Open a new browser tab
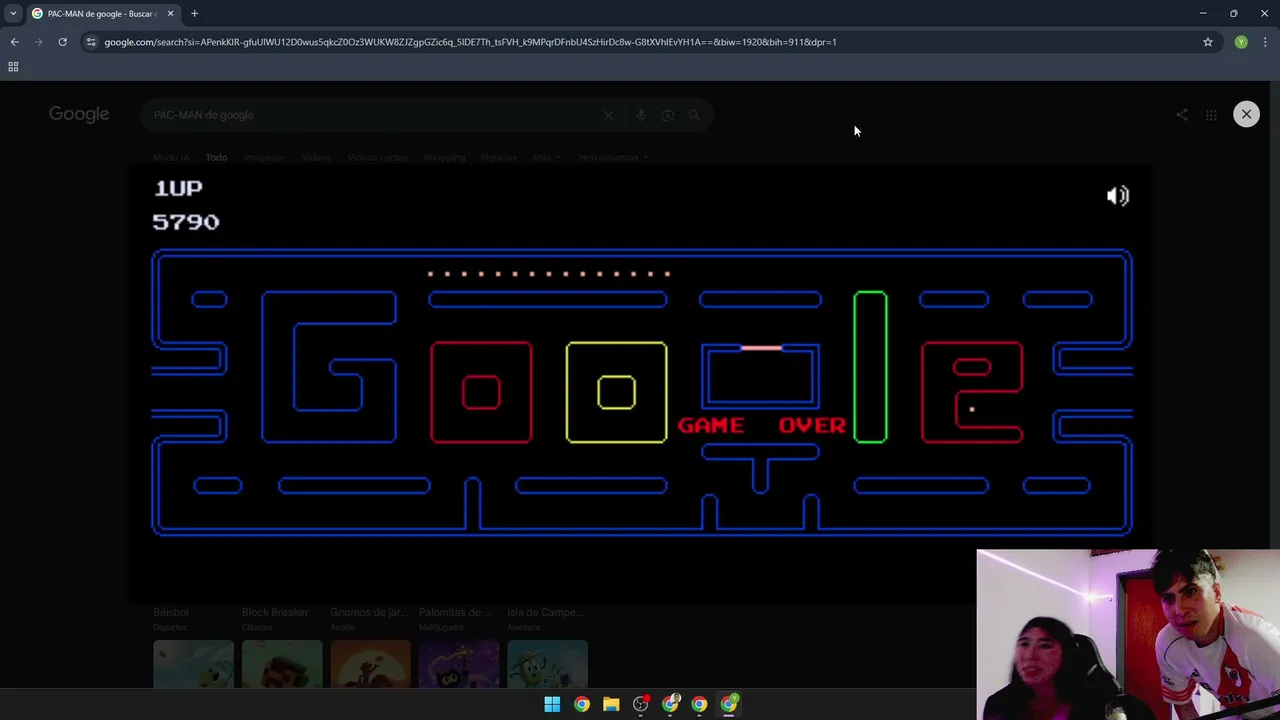 point(194,13)
